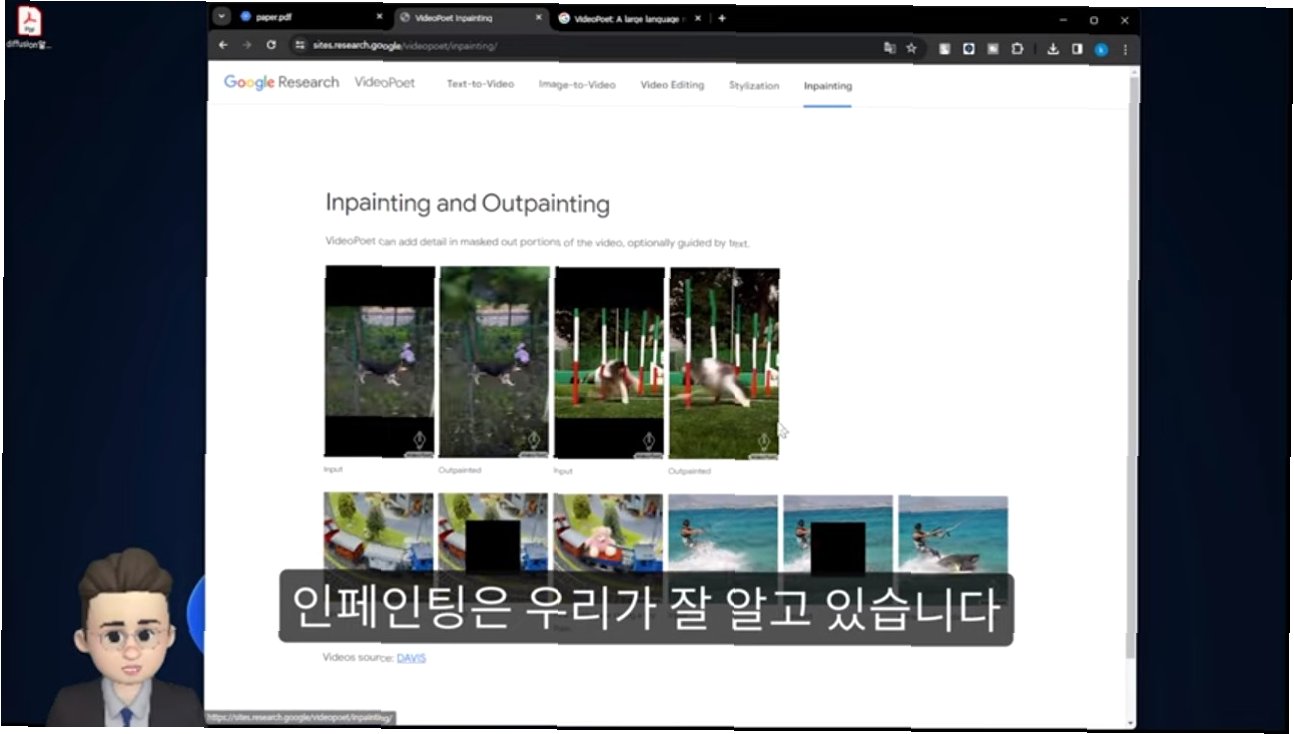Click the Inpainting and Outpainting heading
Image resolution: width=1294 pixels, height=734 pixels.
pyautogui.click(x=467, y=204)
